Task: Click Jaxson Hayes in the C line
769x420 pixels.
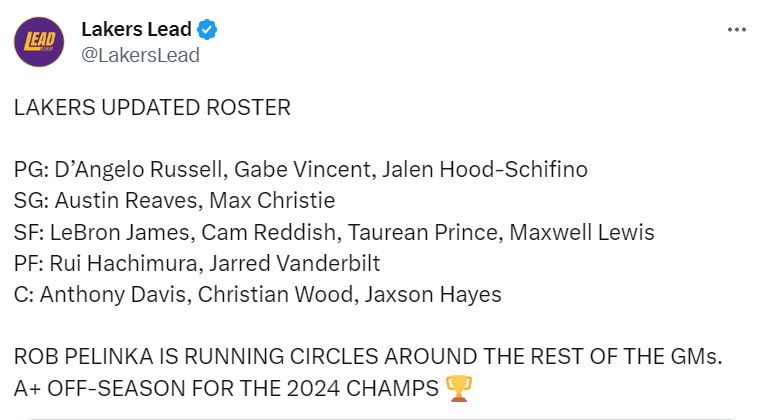Action: (x=433, y=294)
